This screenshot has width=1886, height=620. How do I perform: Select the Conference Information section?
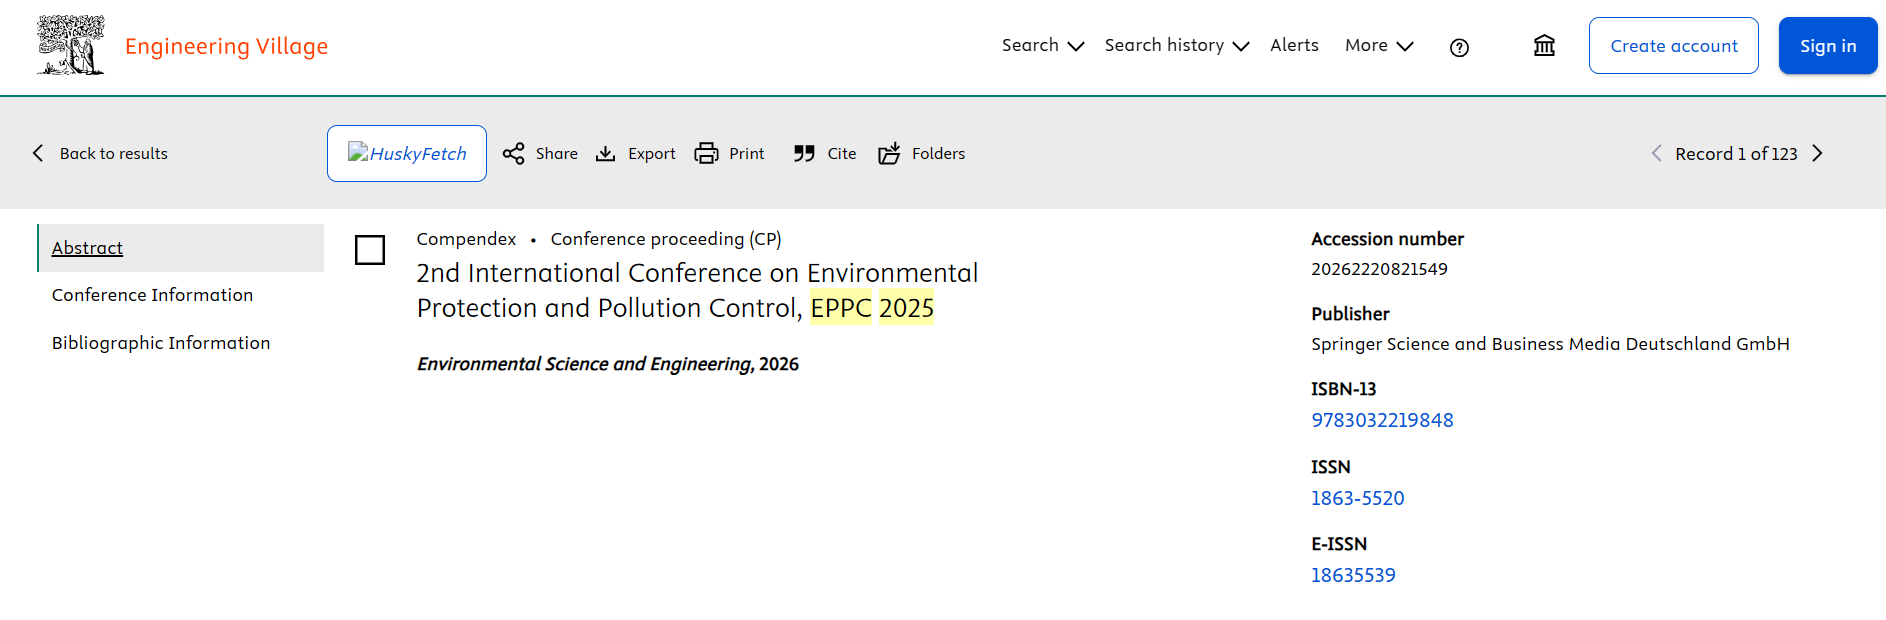click(152, 295)
